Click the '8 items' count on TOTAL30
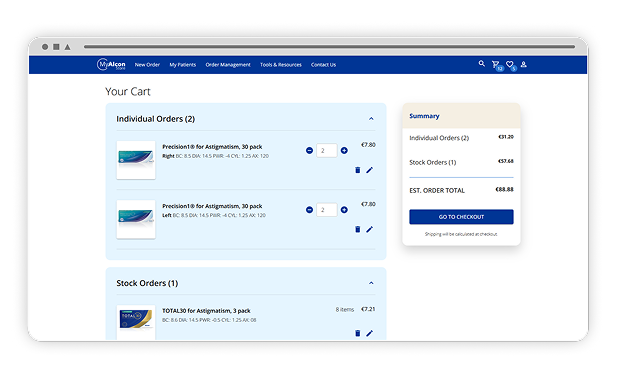 pos(345,310)
